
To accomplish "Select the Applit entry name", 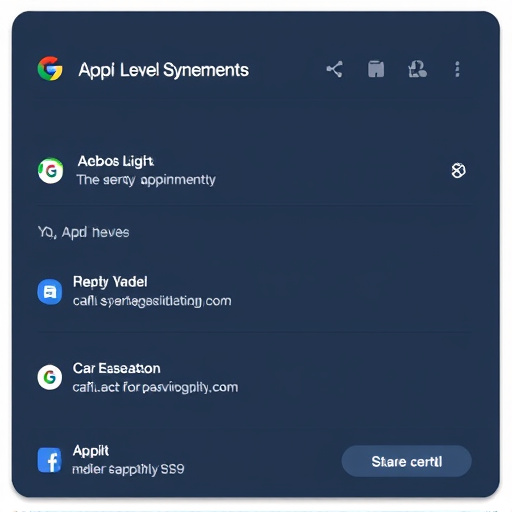I will click(x=91, y=451).
